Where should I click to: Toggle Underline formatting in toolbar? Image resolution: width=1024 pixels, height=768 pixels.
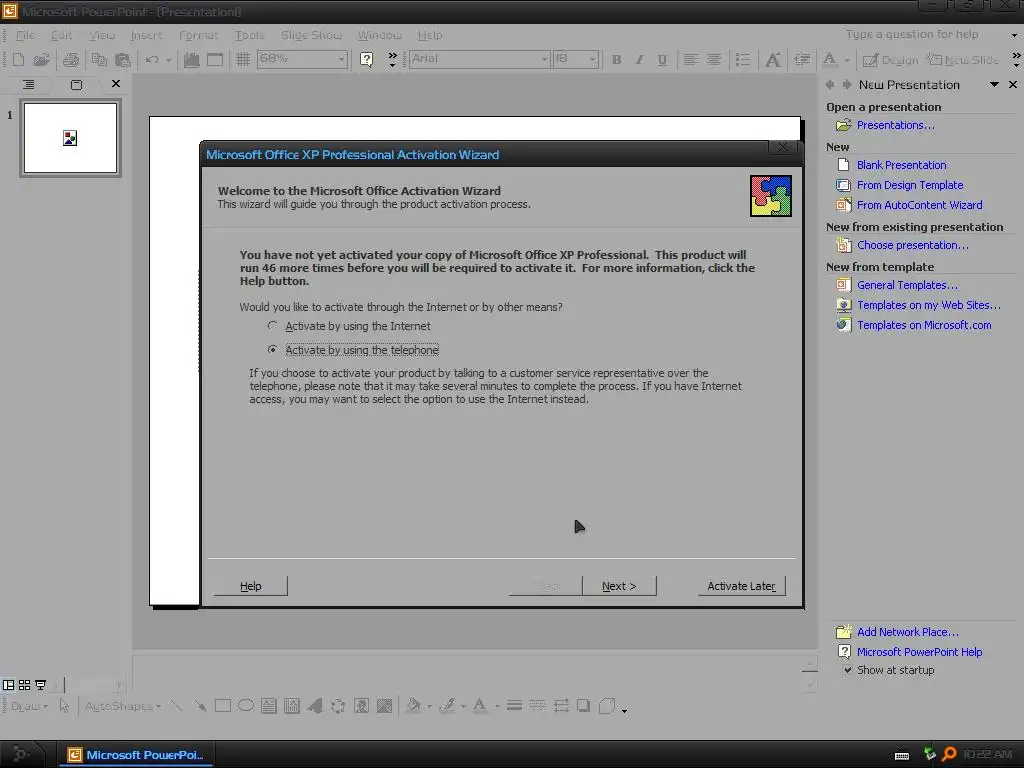(x=662, y=59)
